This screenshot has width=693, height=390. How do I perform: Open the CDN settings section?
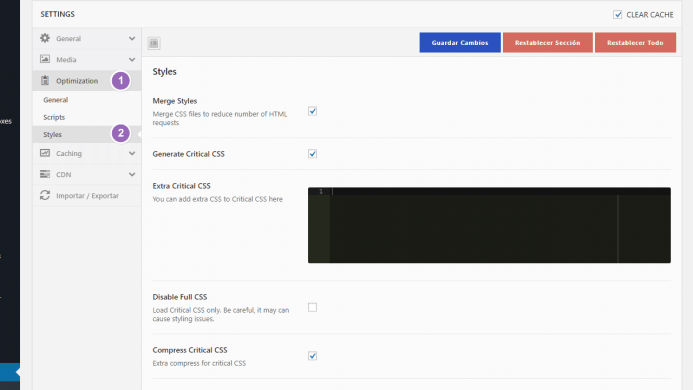pos(87,175)
